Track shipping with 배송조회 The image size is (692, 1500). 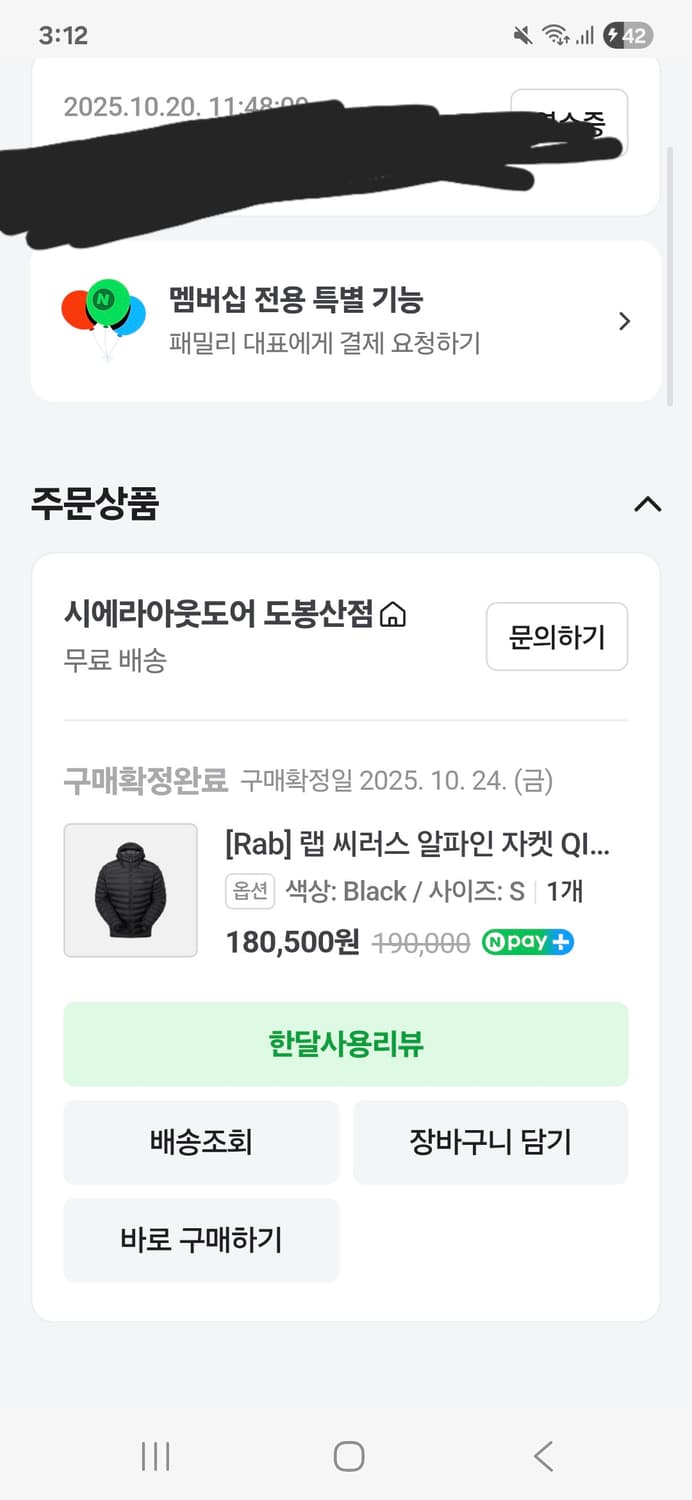click(200, 1142)
